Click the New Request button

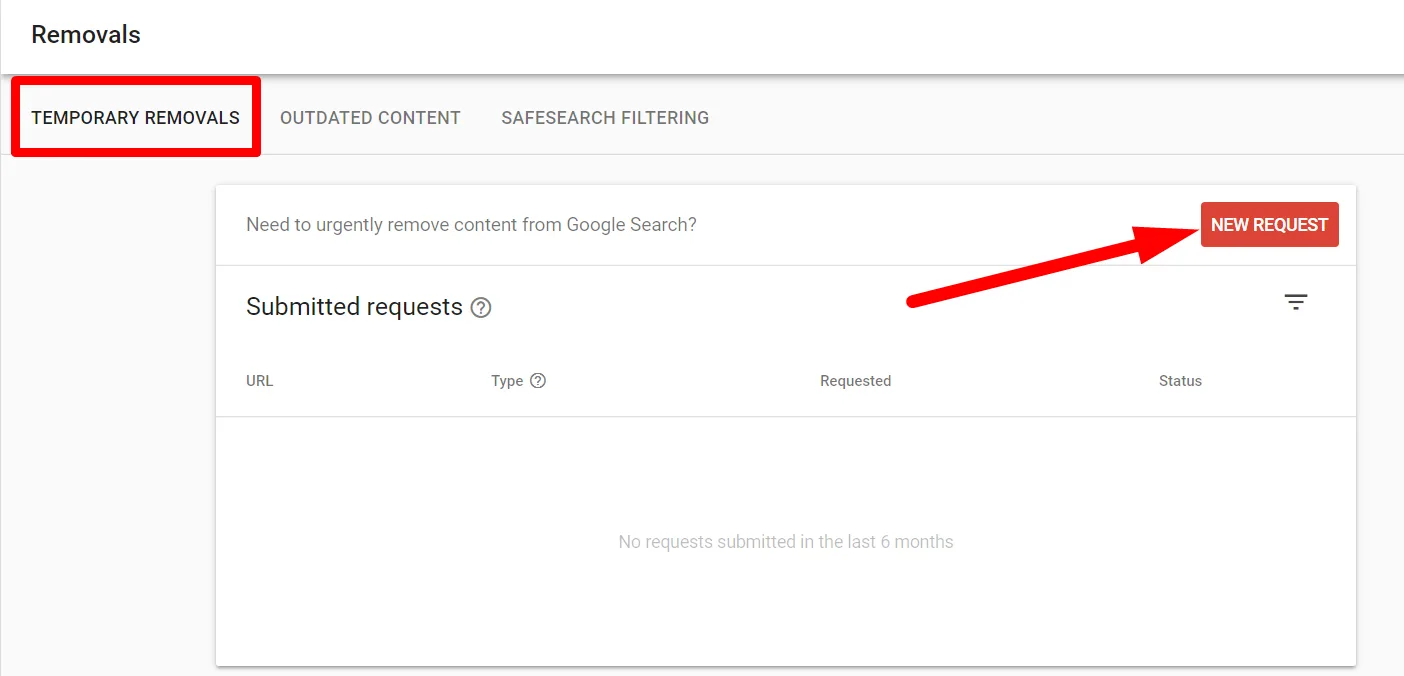[x=1270, y=225]
